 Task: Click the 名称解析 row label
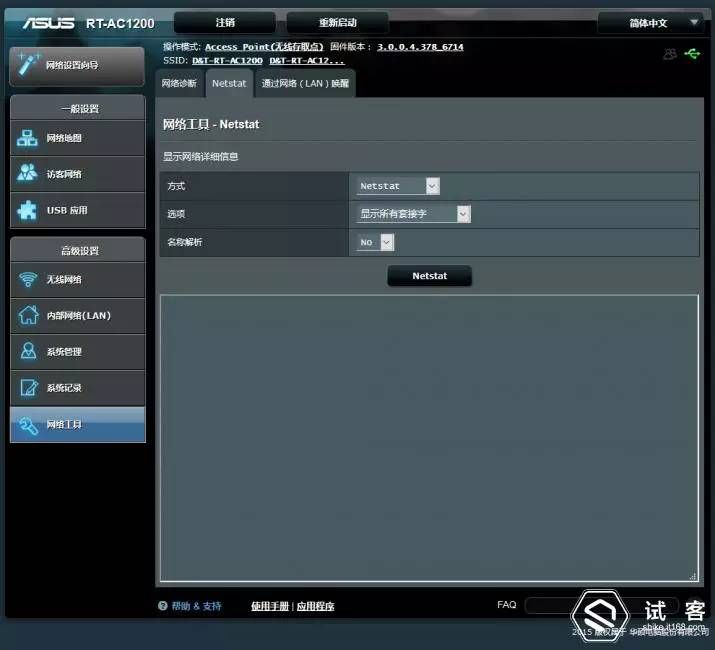[x=184, y=242]
